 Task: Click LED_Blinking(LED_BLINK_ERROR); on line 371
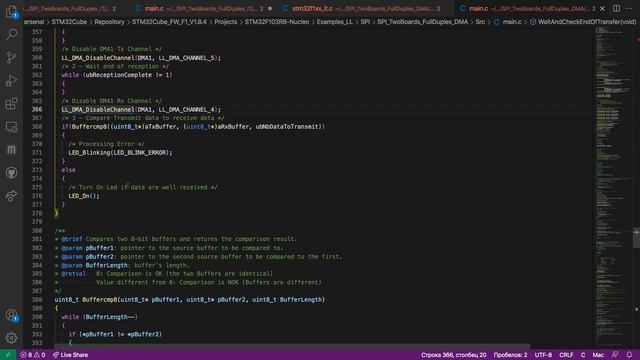point(120,153)
